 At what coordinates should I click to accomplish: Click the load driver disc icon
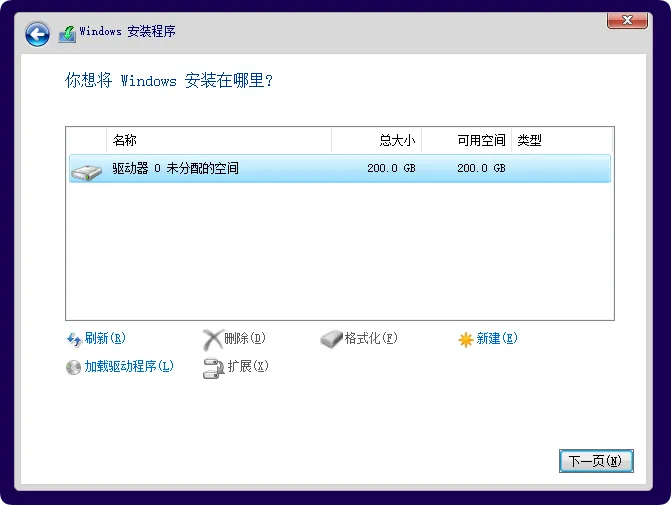[x=74, y=367]
